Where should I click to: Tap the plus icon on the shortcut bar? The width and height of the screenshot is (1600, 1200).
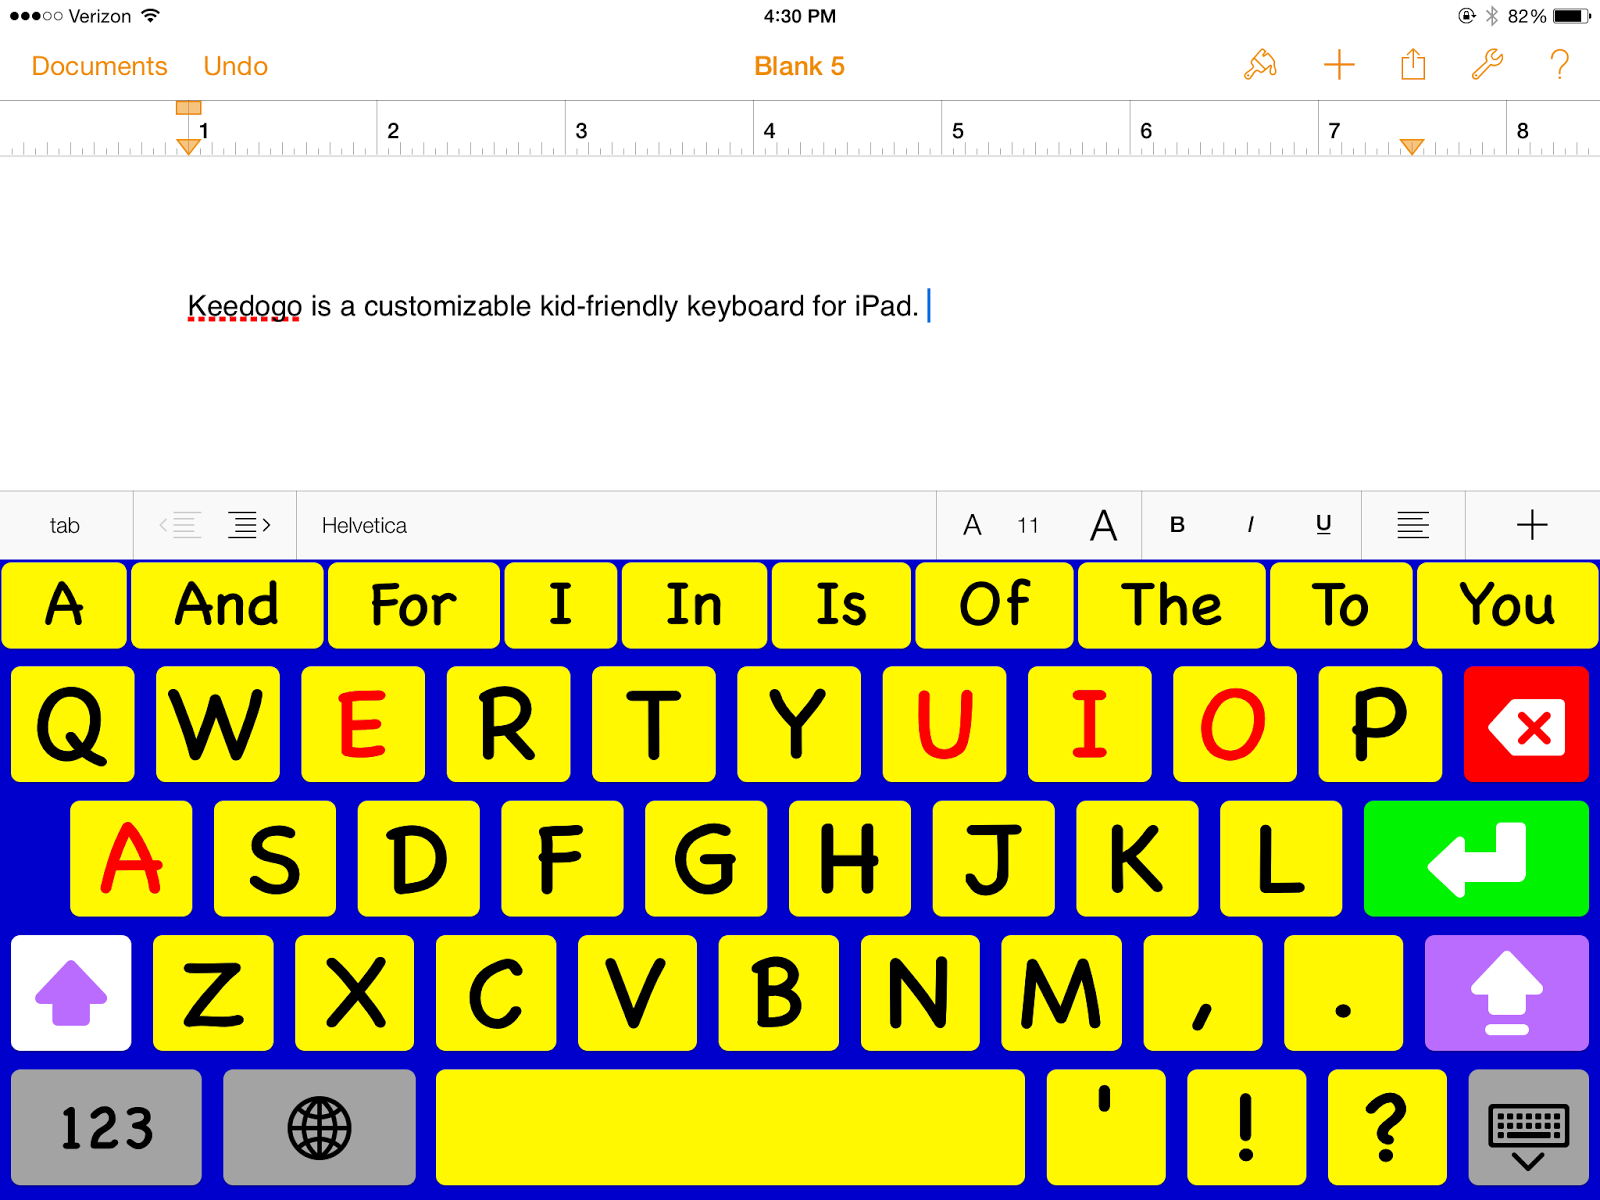pyautogui.click(x=1531, y=524)
